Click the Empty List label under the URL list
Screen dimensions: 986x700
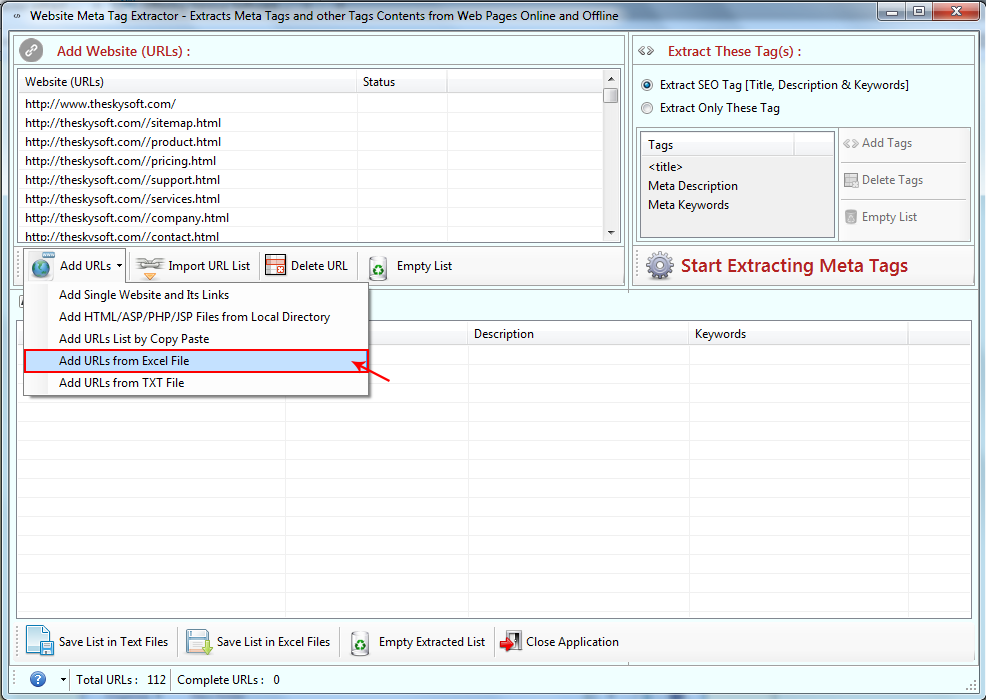click(424, 266)
